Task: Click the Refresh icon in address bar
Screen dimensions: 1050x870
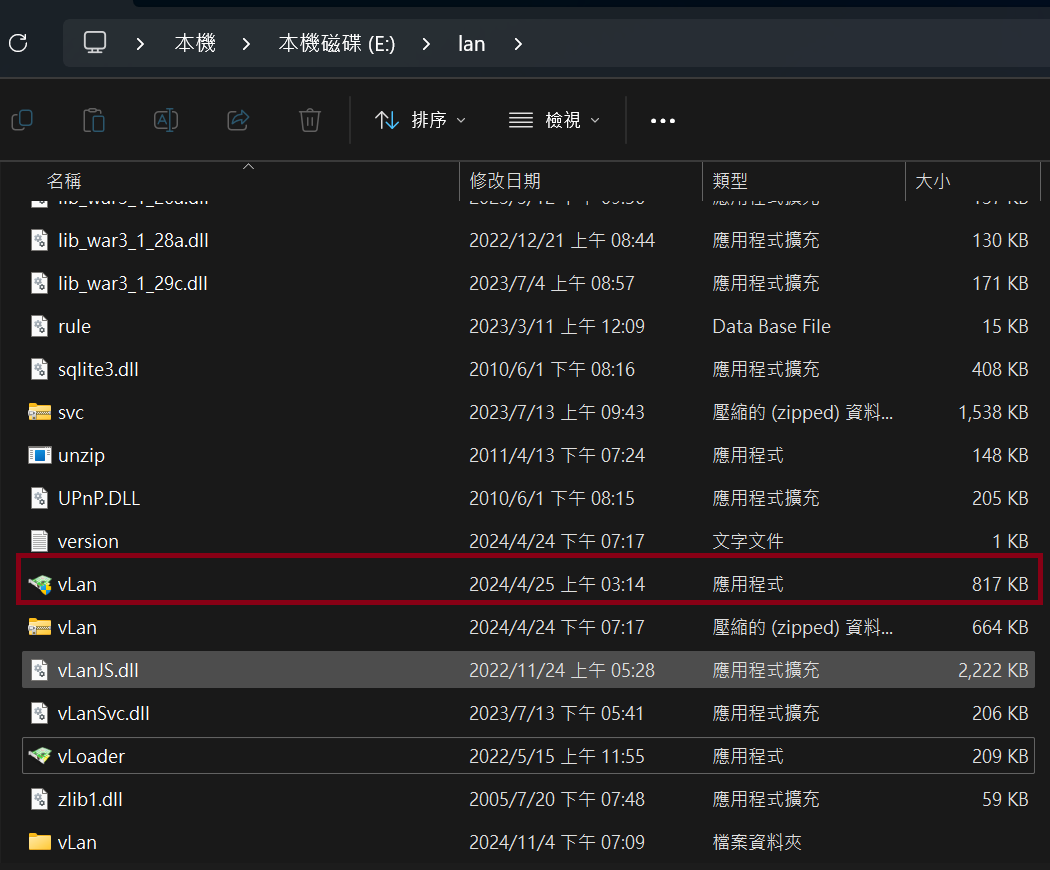Action: click(18, 43)
